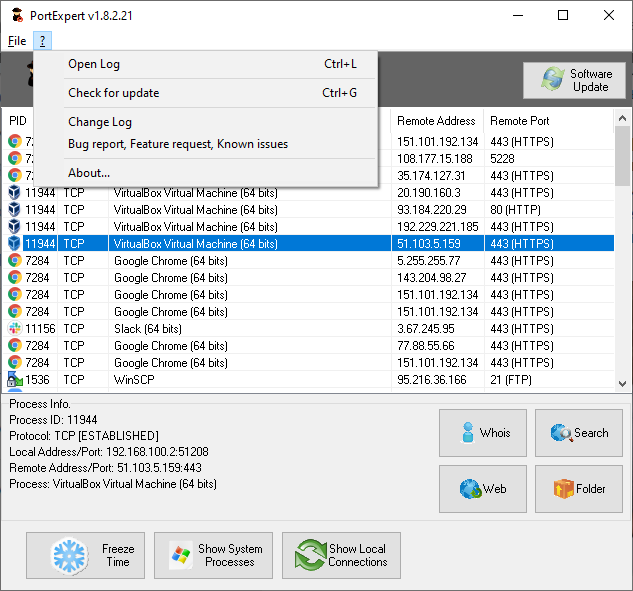Click remote address 35.174.127.31

pos(431,176)
